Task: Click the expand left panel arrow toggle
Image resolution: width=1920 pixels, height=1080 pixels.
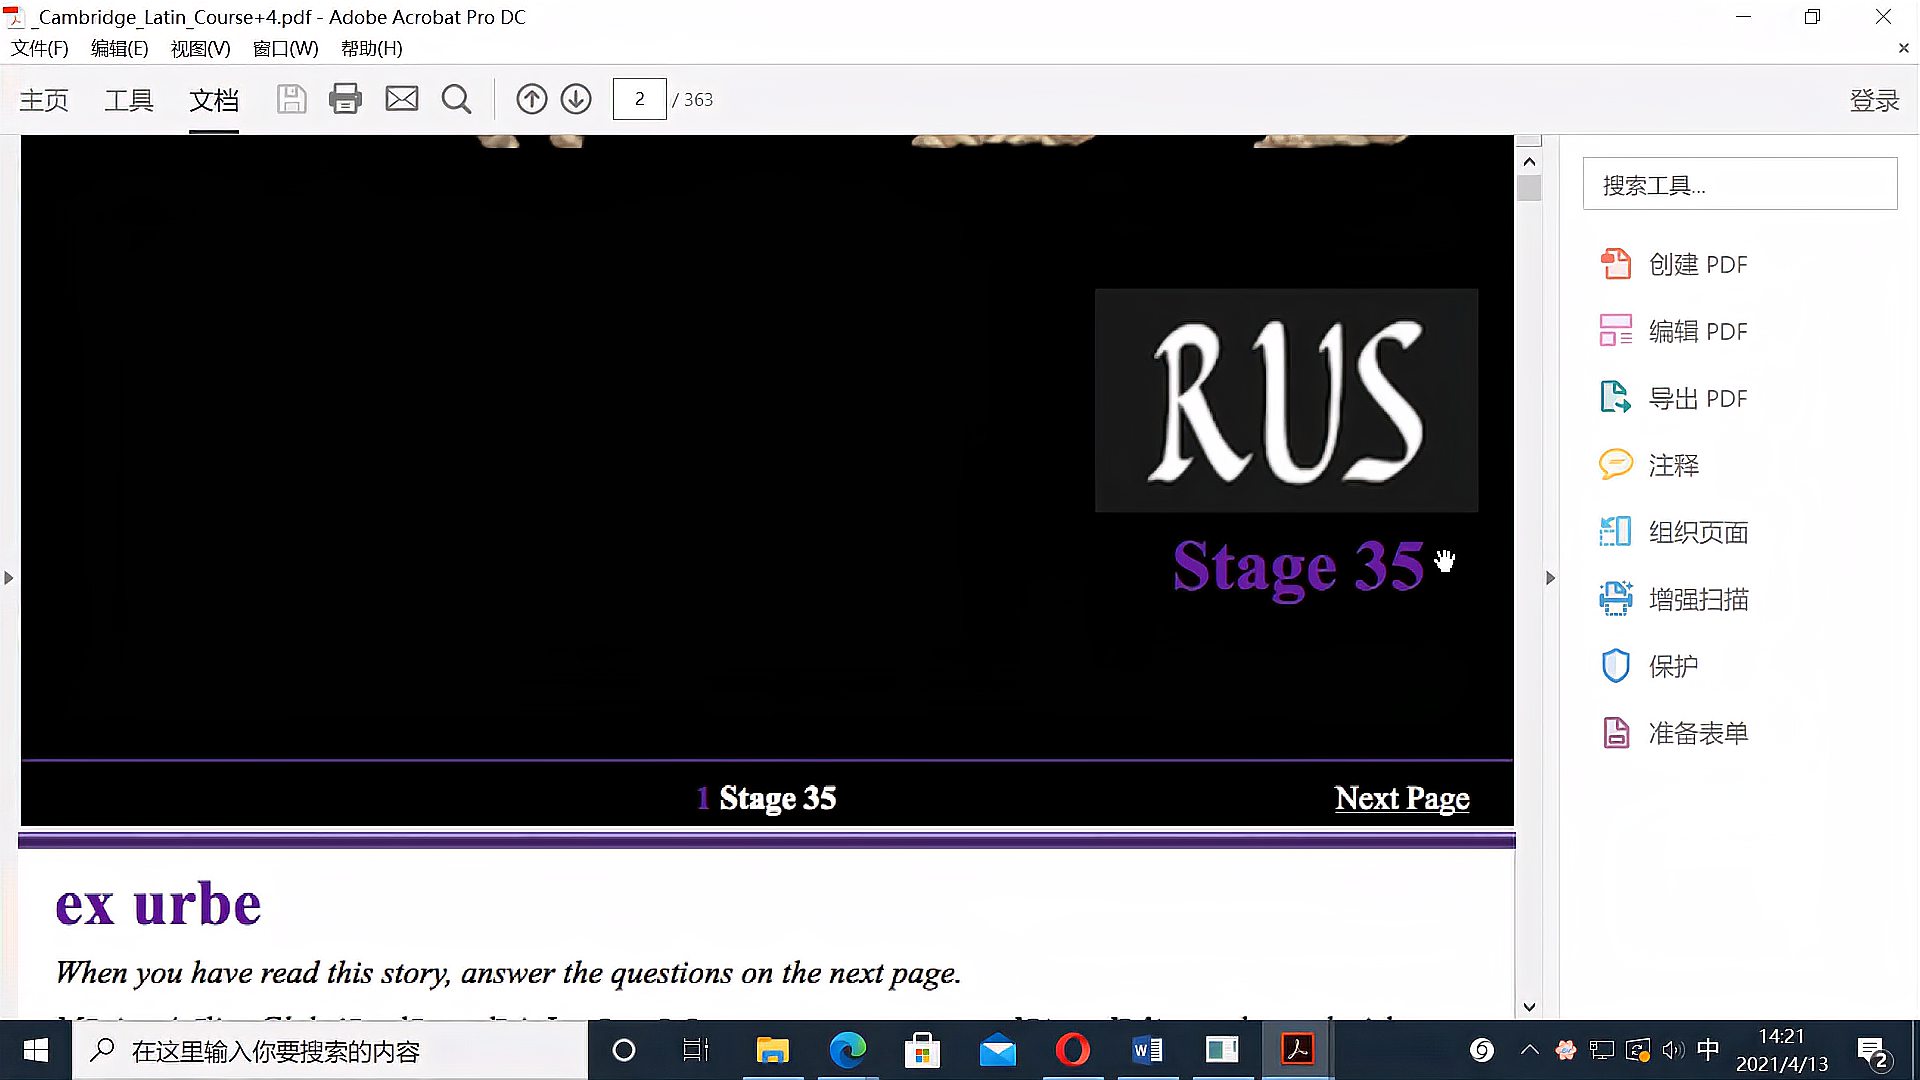Action: 11,578
